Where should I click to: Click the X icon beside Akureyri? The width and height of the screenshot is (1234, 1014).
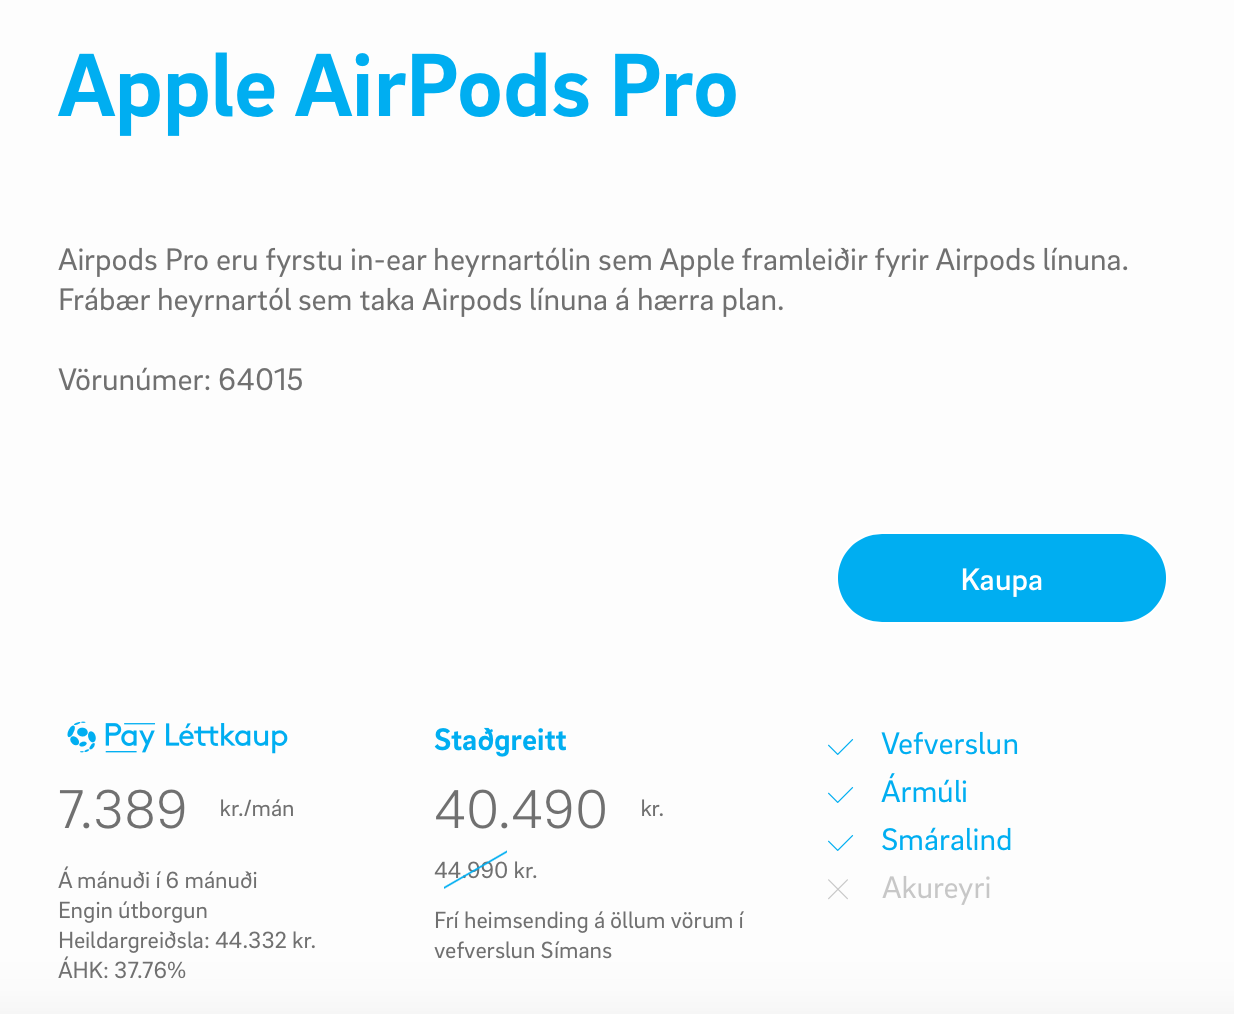[838, 889]
